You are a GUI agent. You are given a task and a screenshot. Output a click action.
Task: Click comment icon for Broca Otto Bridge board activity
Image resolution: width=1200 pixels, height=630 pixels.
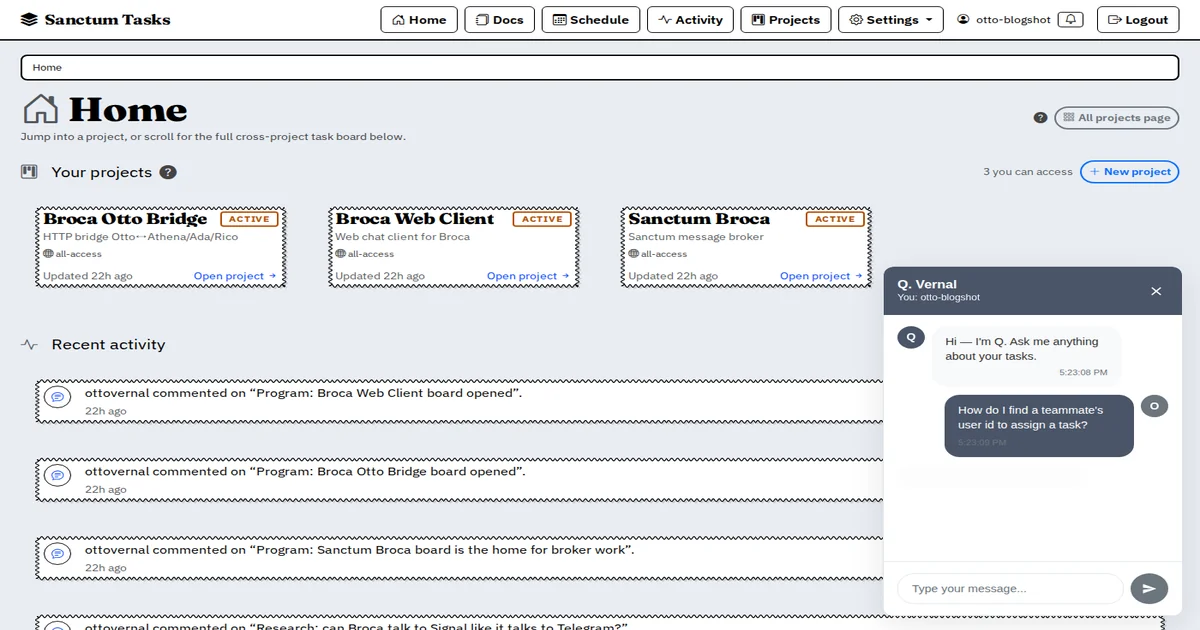58,475
